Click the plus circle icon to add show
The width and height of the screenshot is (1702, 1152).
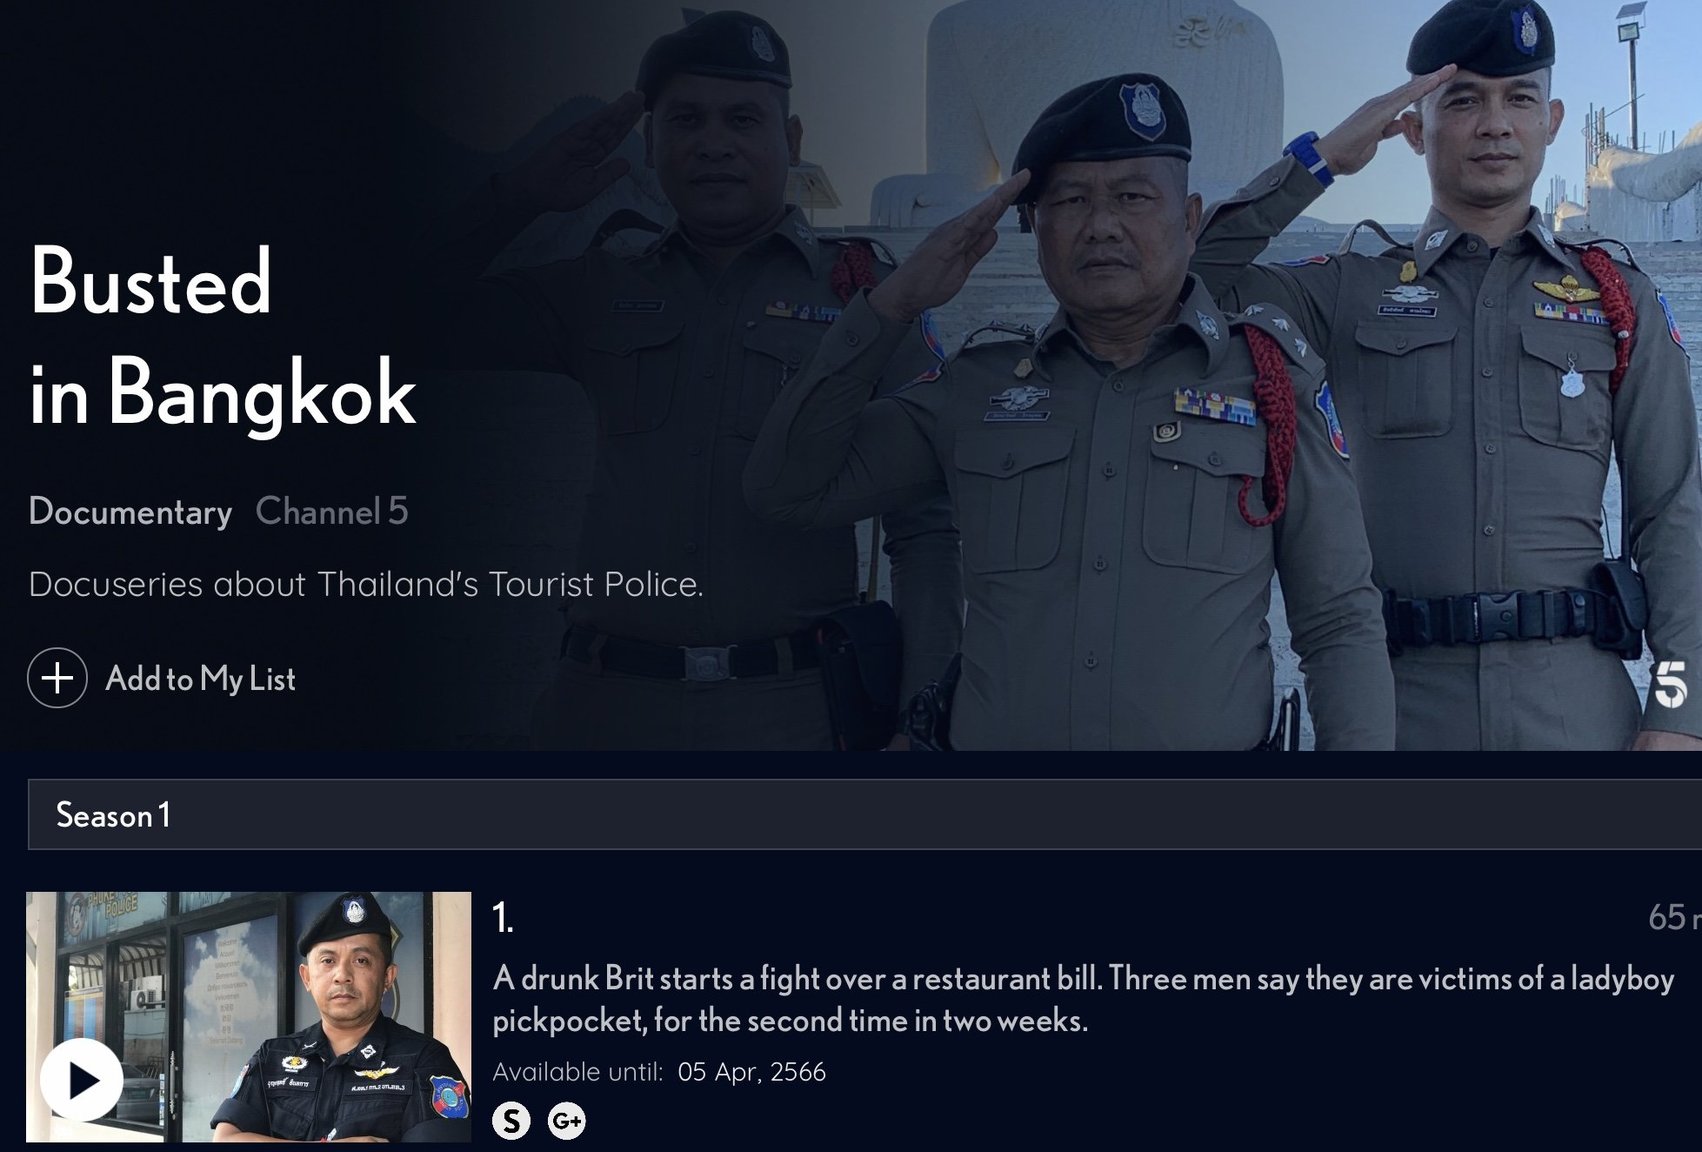pos(57,678)
